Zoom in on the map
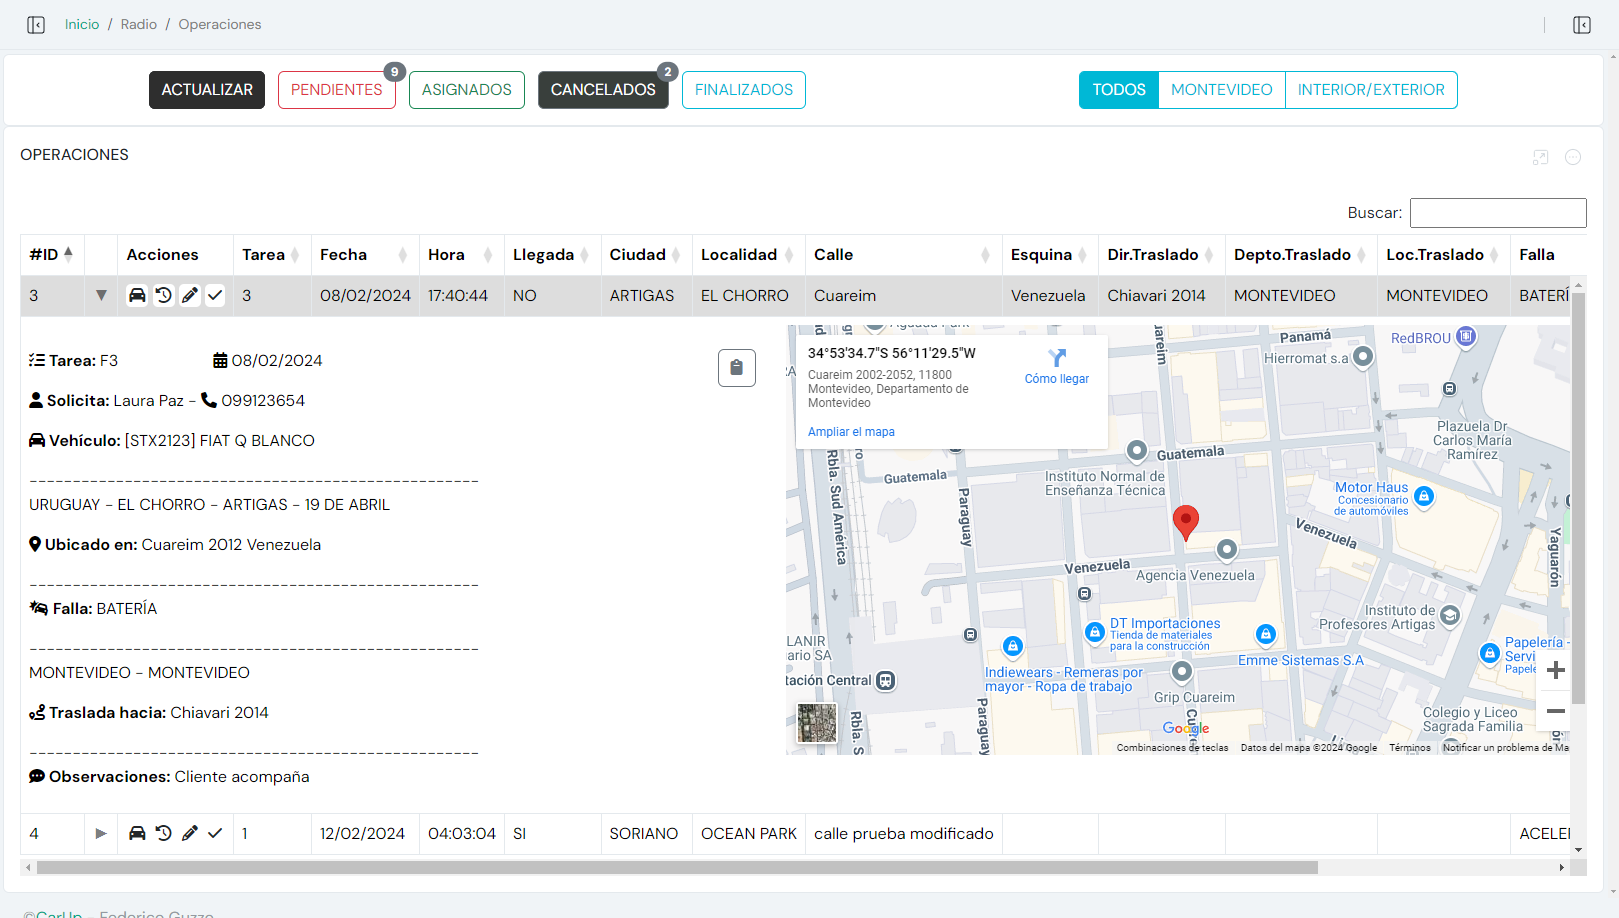Screen dimensions: 1619x918 [x=1556, y=670]
